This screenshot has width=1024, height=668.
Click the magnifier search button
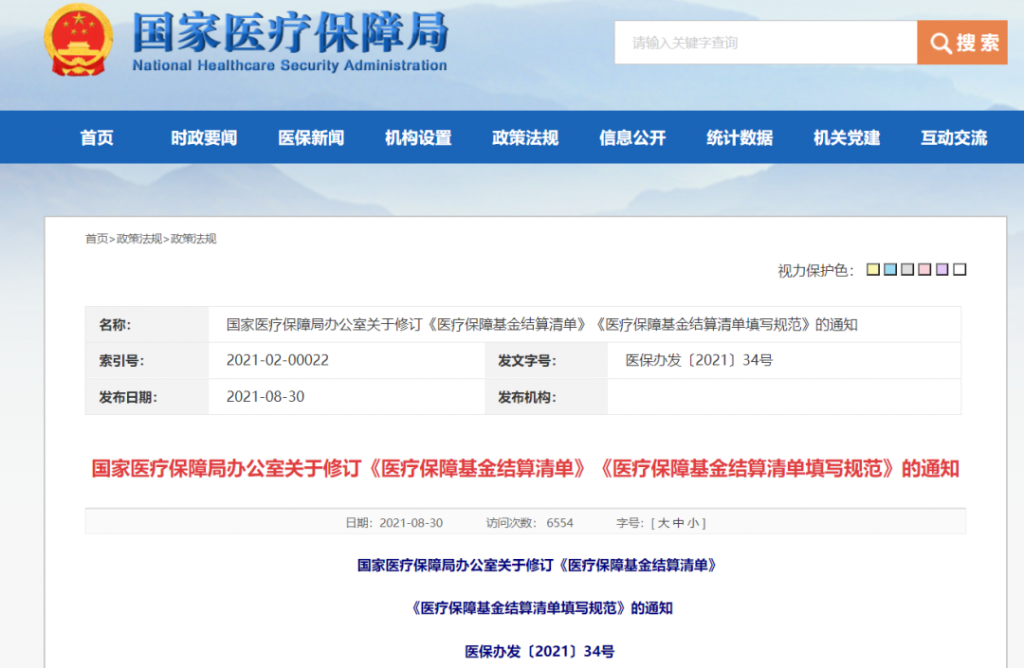pos(962,42)
